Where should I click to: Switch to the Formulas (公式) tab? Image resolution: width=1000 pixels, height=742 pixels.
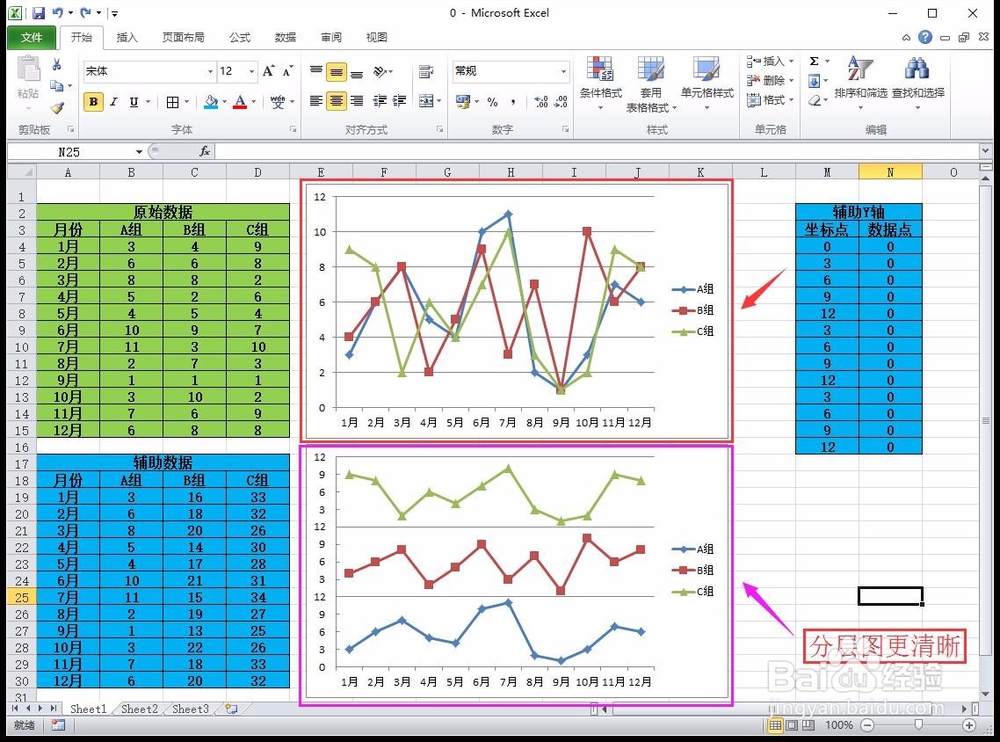(x=240, y=38)
